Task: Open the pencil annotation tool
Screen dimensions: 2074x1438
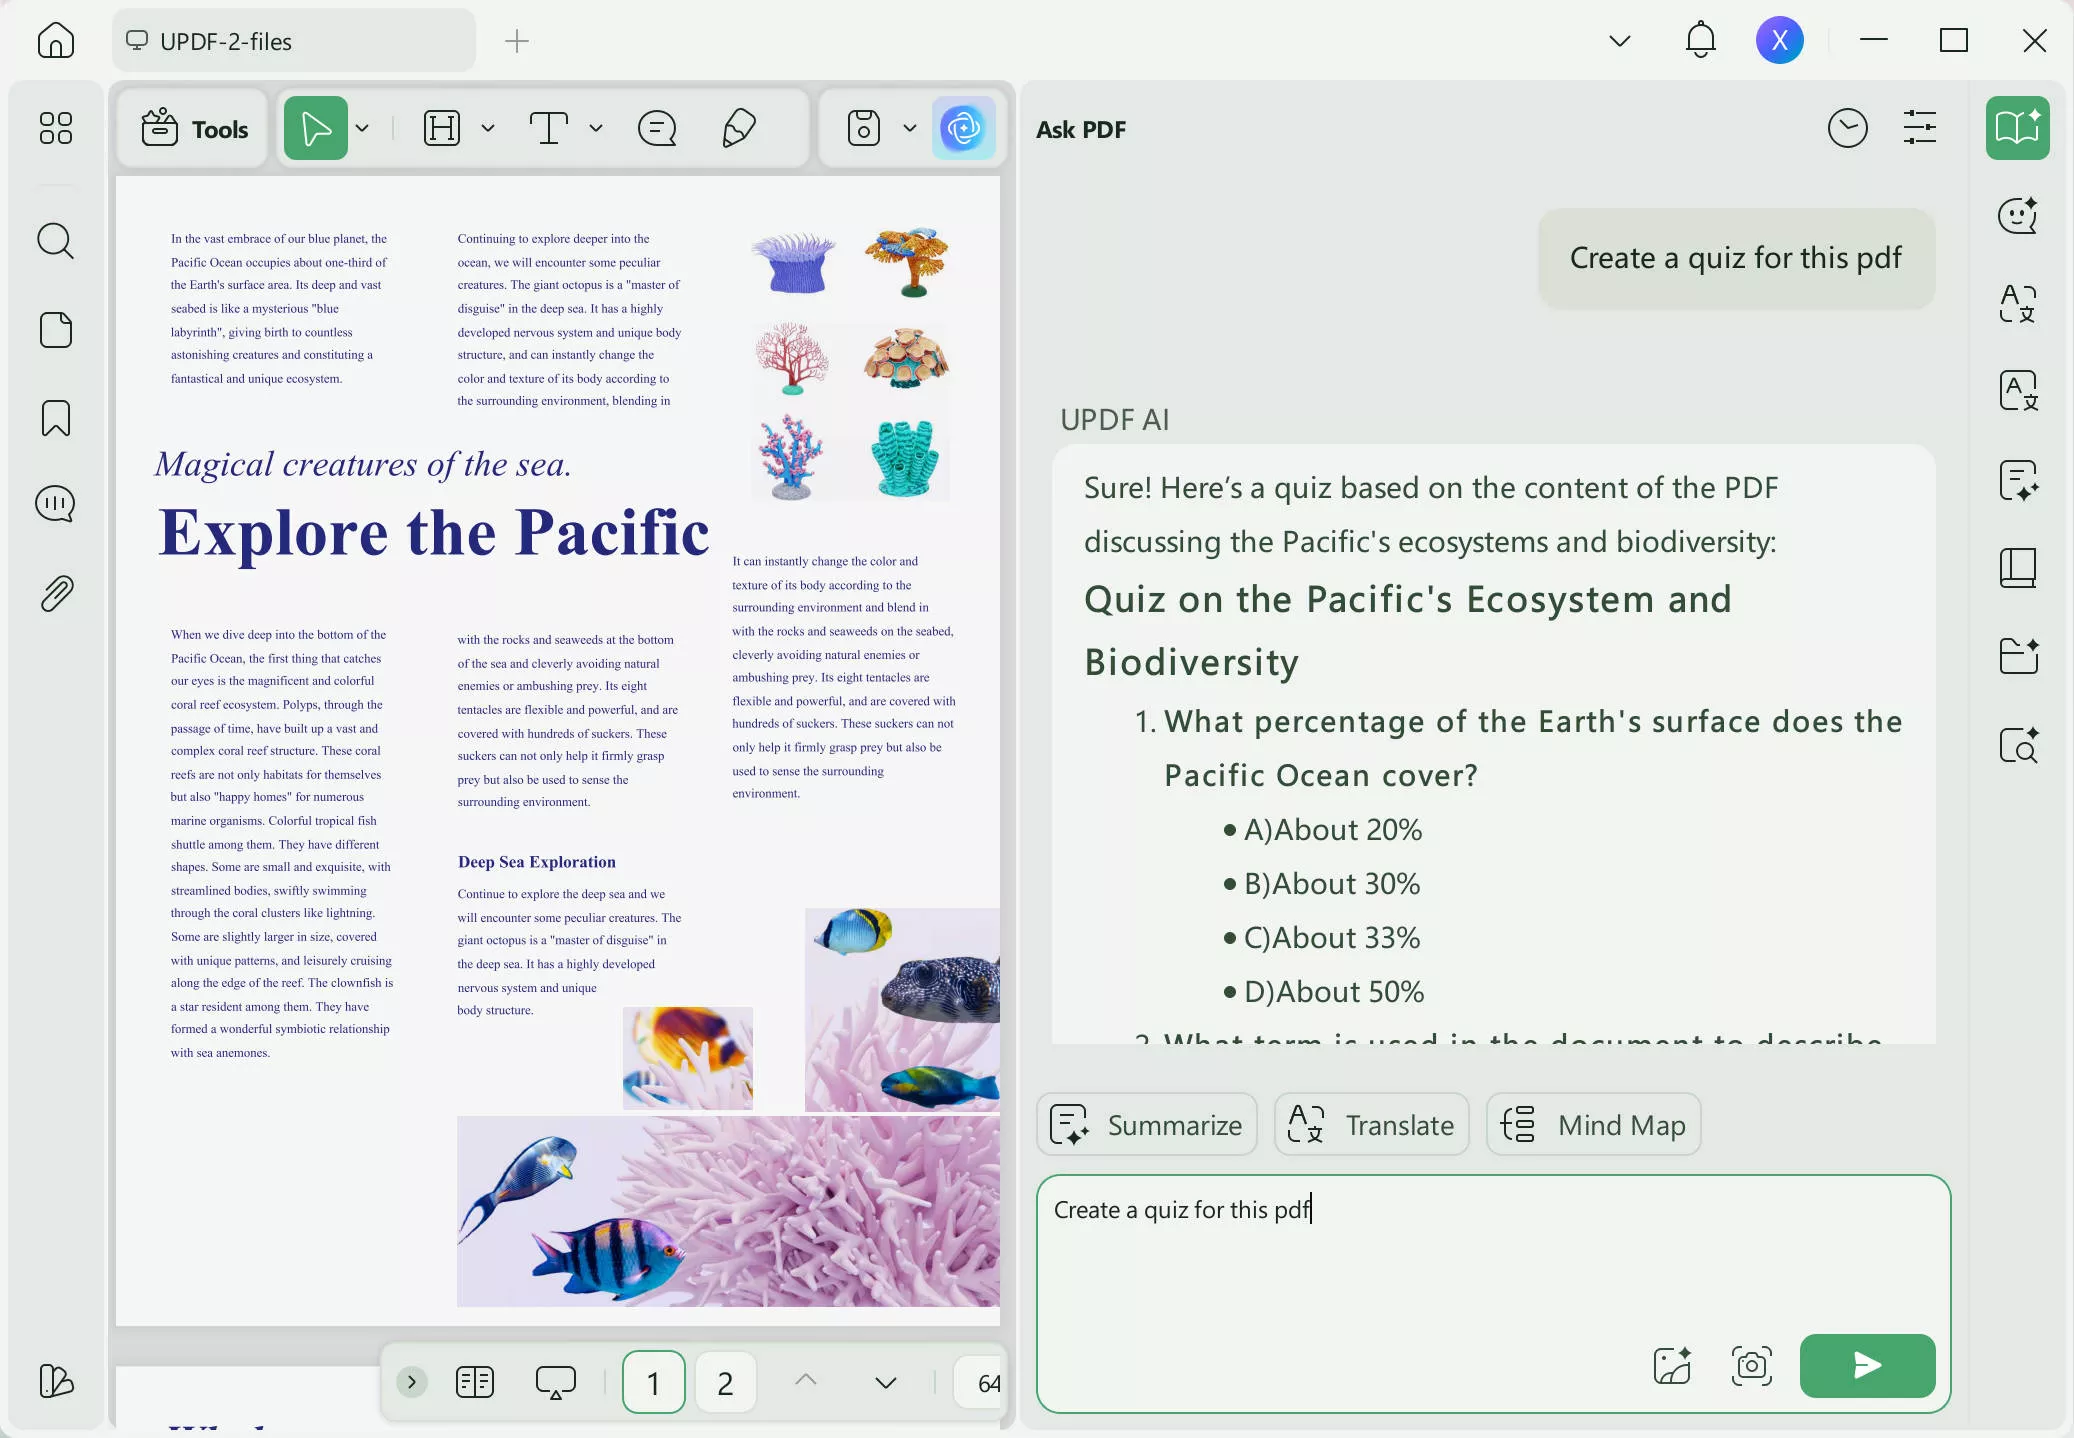Action: click(x=740, y=128)
